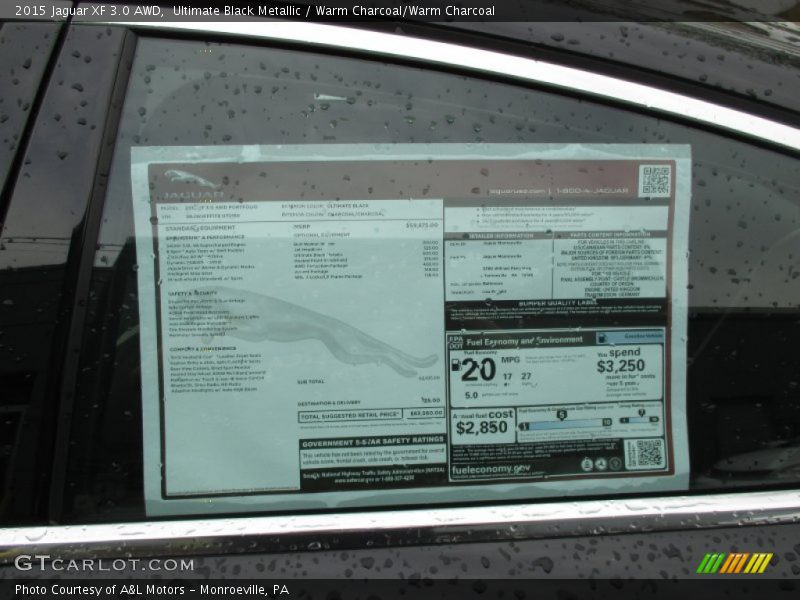Click the QR code beside jaguarusa.com
Viewport: 800px width, 600px height.
[655, 180]
